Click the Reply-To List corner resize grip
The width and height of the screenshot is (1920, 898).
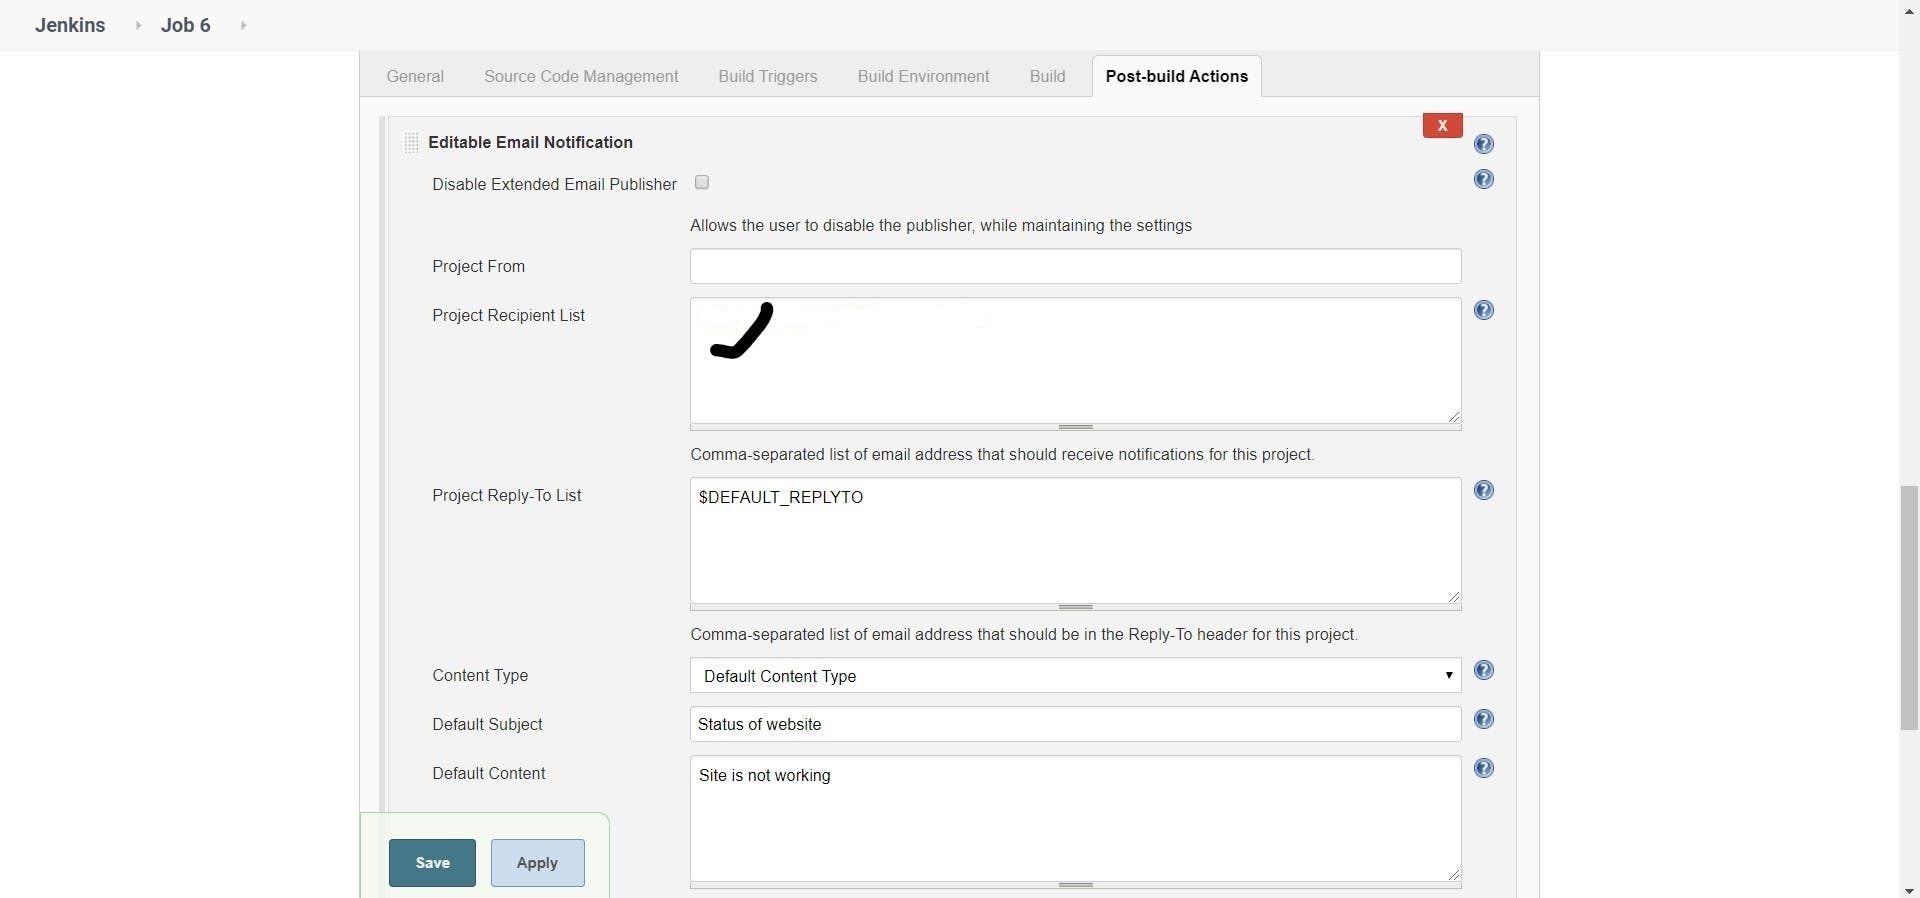pyautogui.click(x=1454, y=597)
